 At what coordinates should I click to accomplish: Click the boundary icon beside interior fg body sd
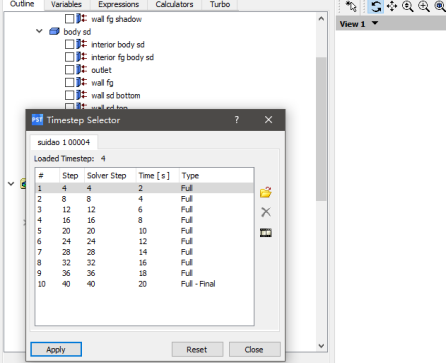tap(81, 57)
